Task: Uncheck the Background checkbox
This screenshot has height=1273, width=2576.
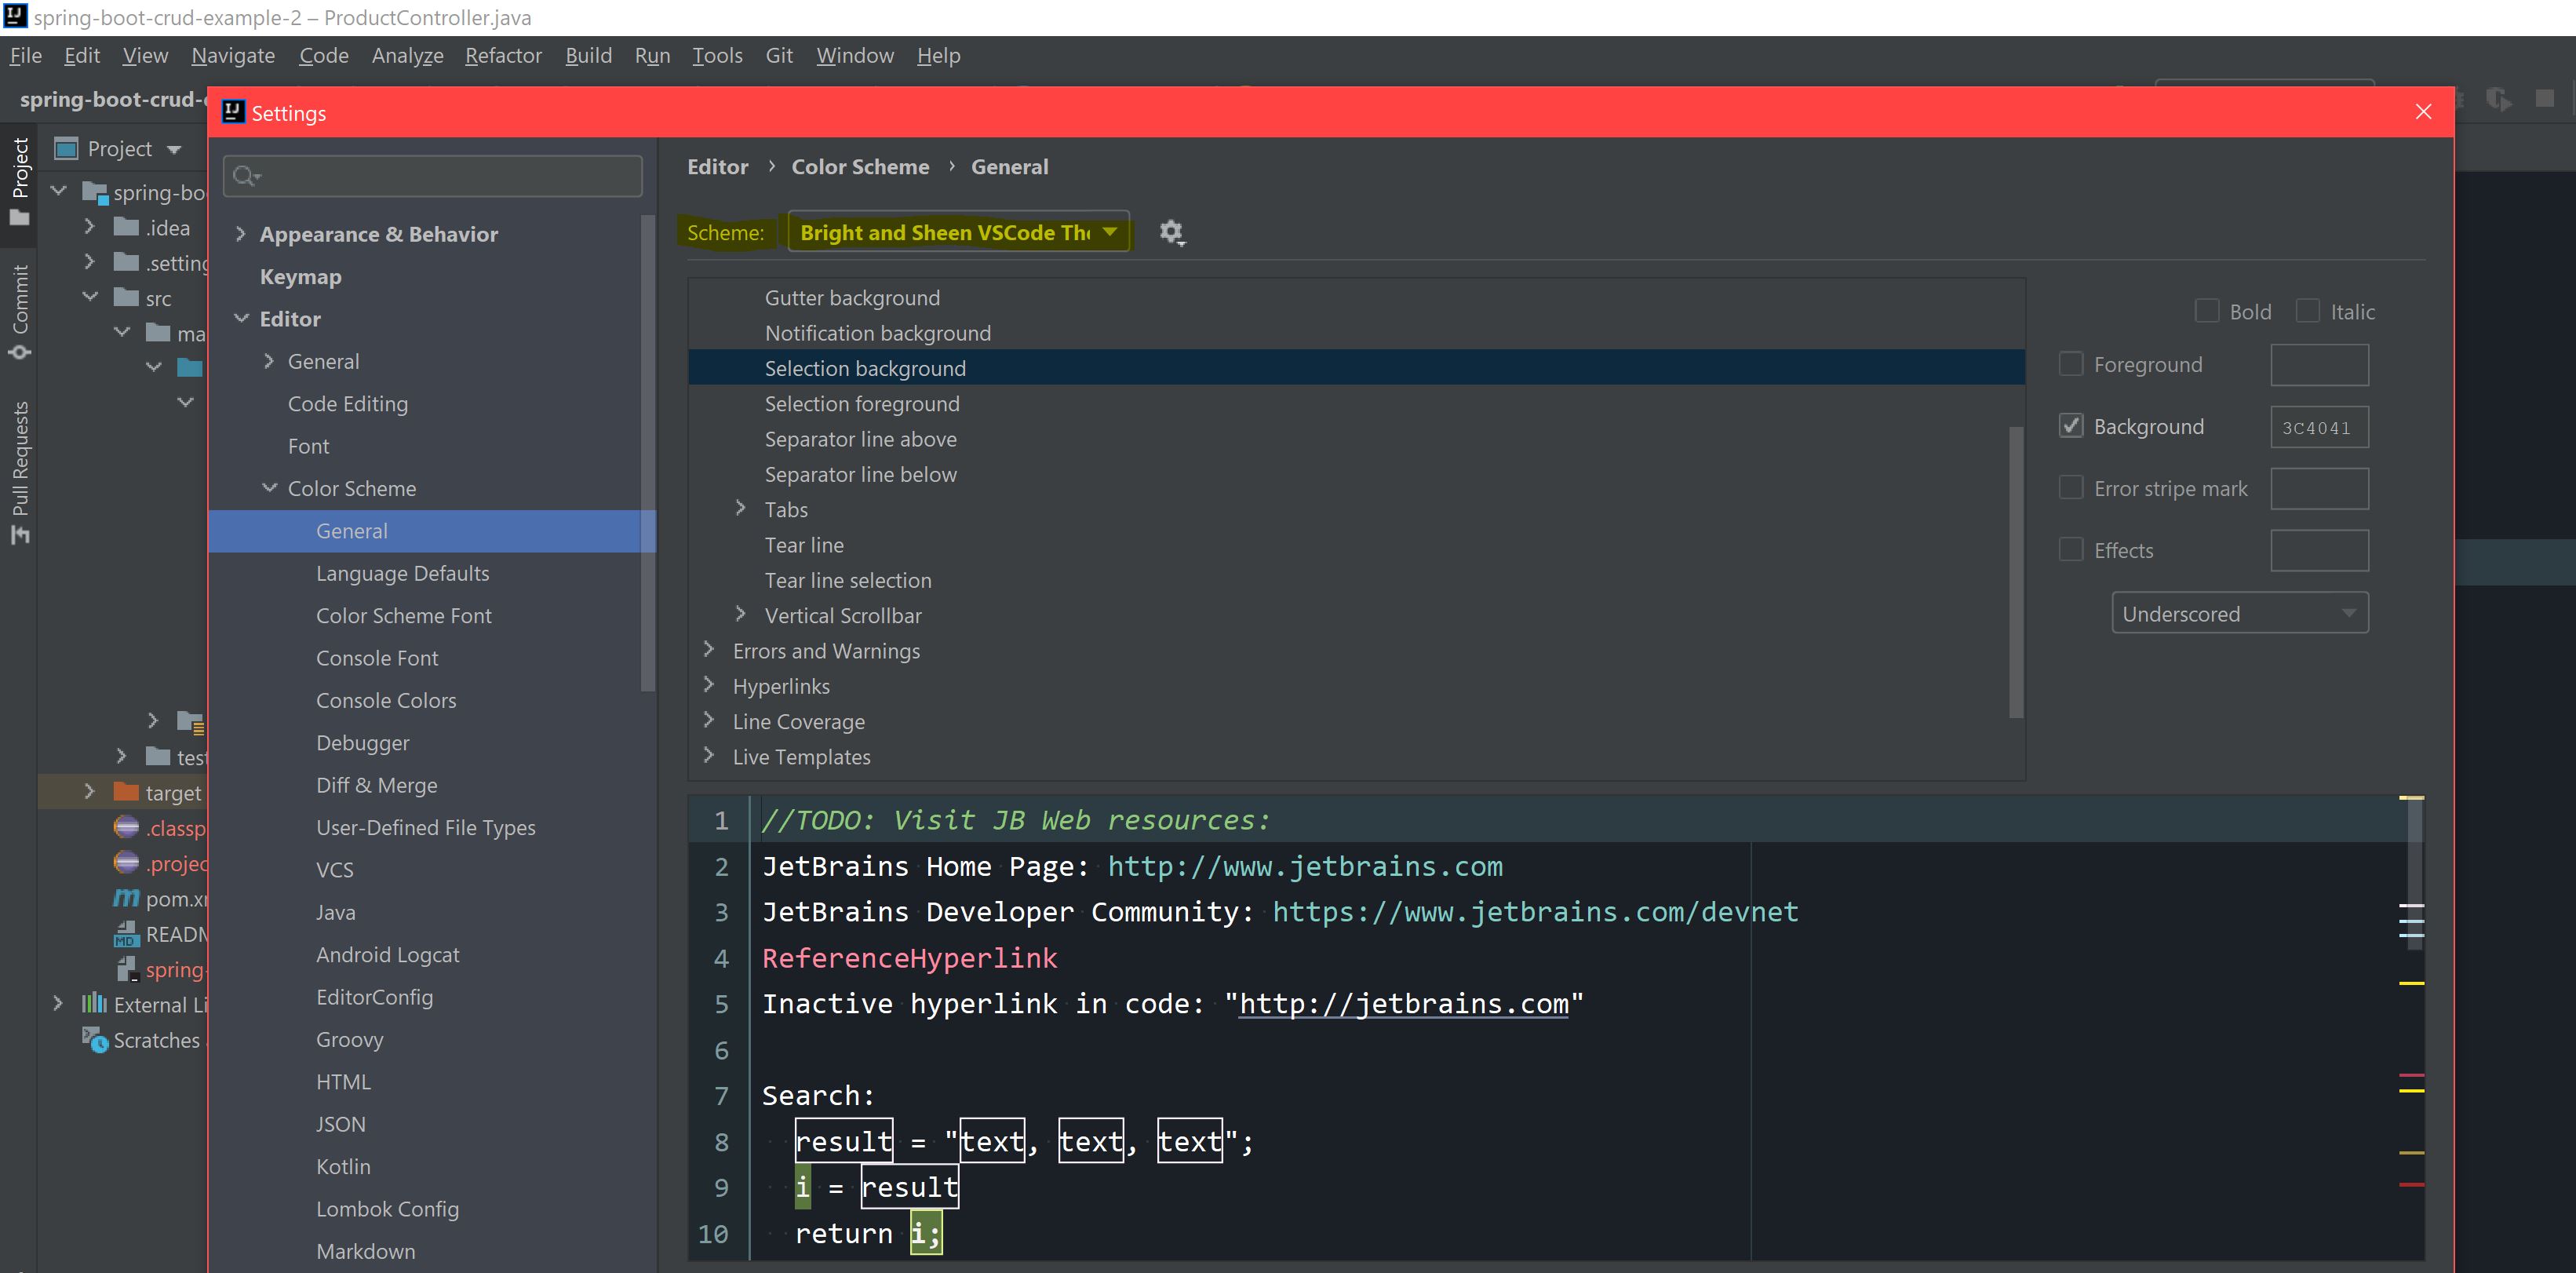Action: tap(2071, 426)
